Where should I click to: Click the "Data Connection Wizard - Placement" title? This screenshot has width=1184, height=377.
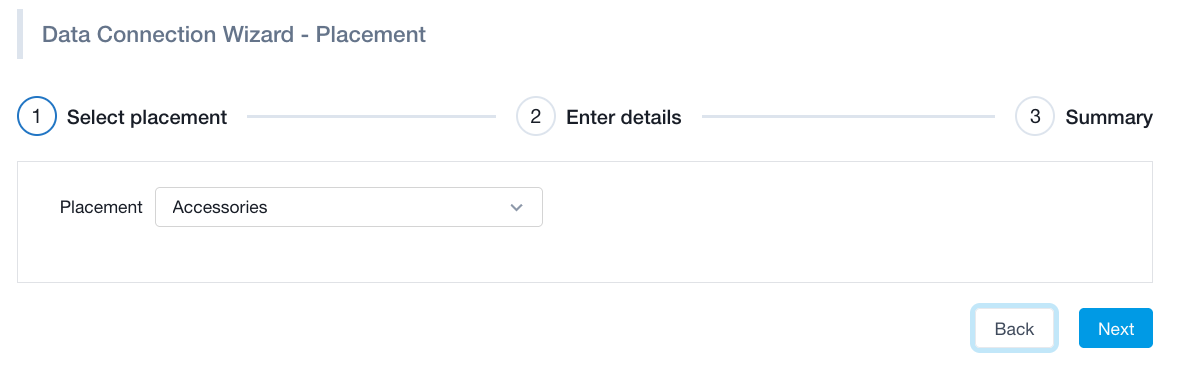click(x=234, y=34)
